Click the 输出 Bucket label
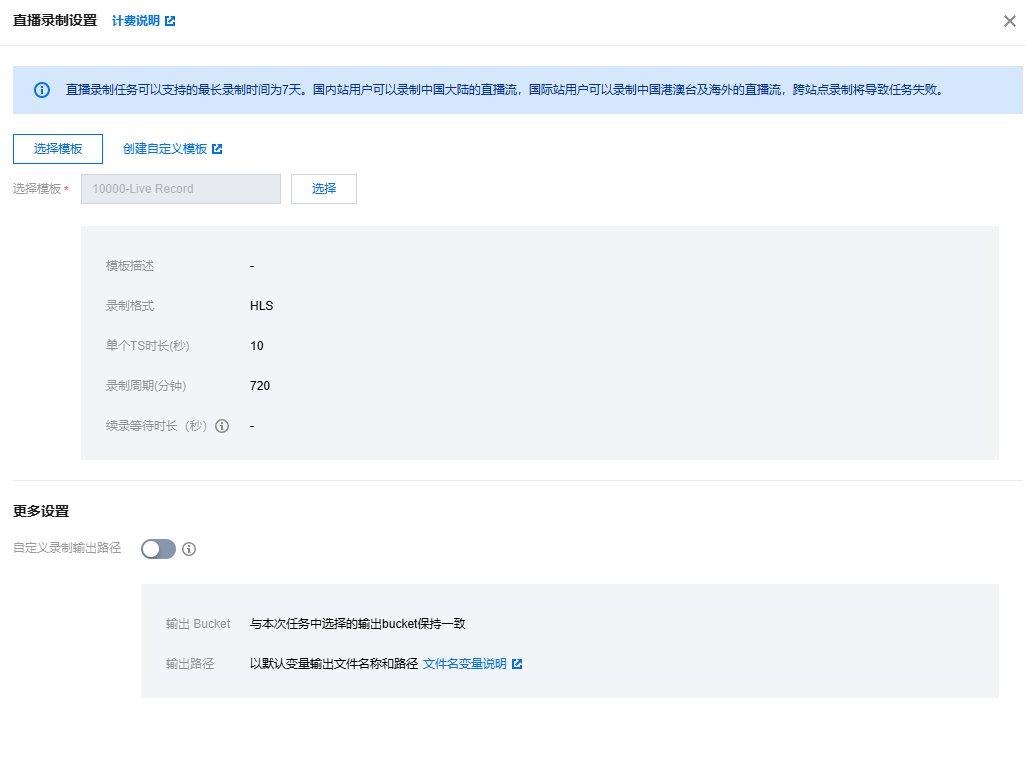The height and width of the screenshot is (775, 1026). coord(198,624)
